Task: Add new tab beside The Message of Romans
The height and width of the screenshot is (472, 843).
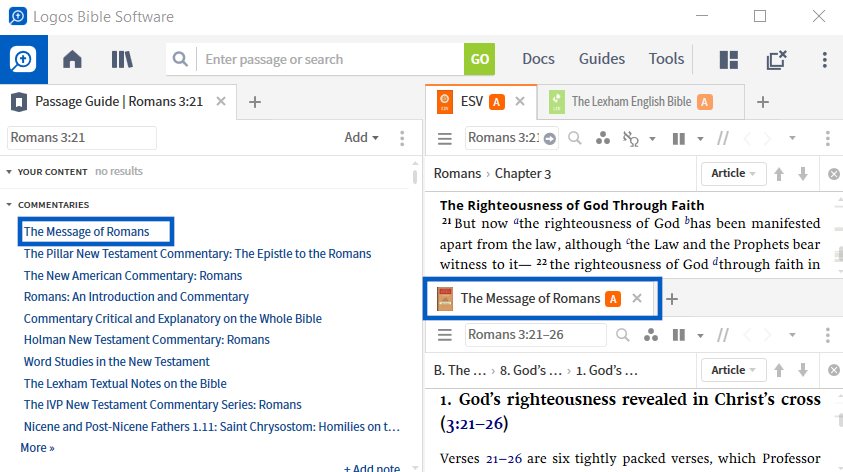Action: [672, 299]
